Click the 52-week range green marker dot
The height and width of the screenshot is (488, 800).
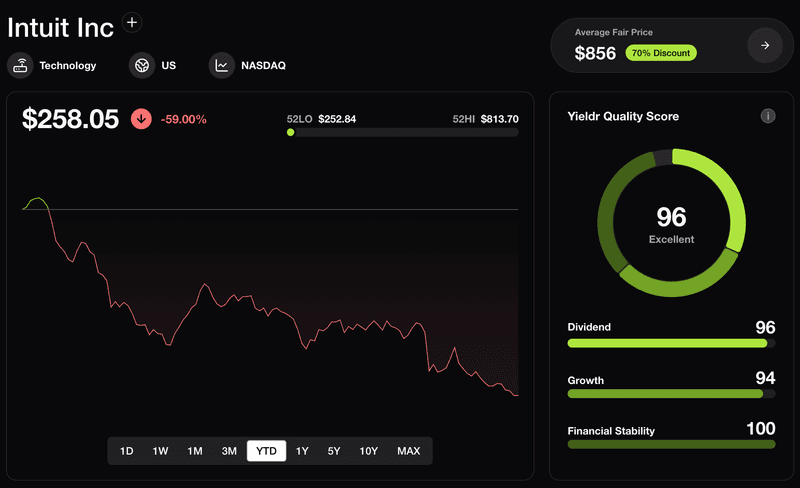pos(290,132)
